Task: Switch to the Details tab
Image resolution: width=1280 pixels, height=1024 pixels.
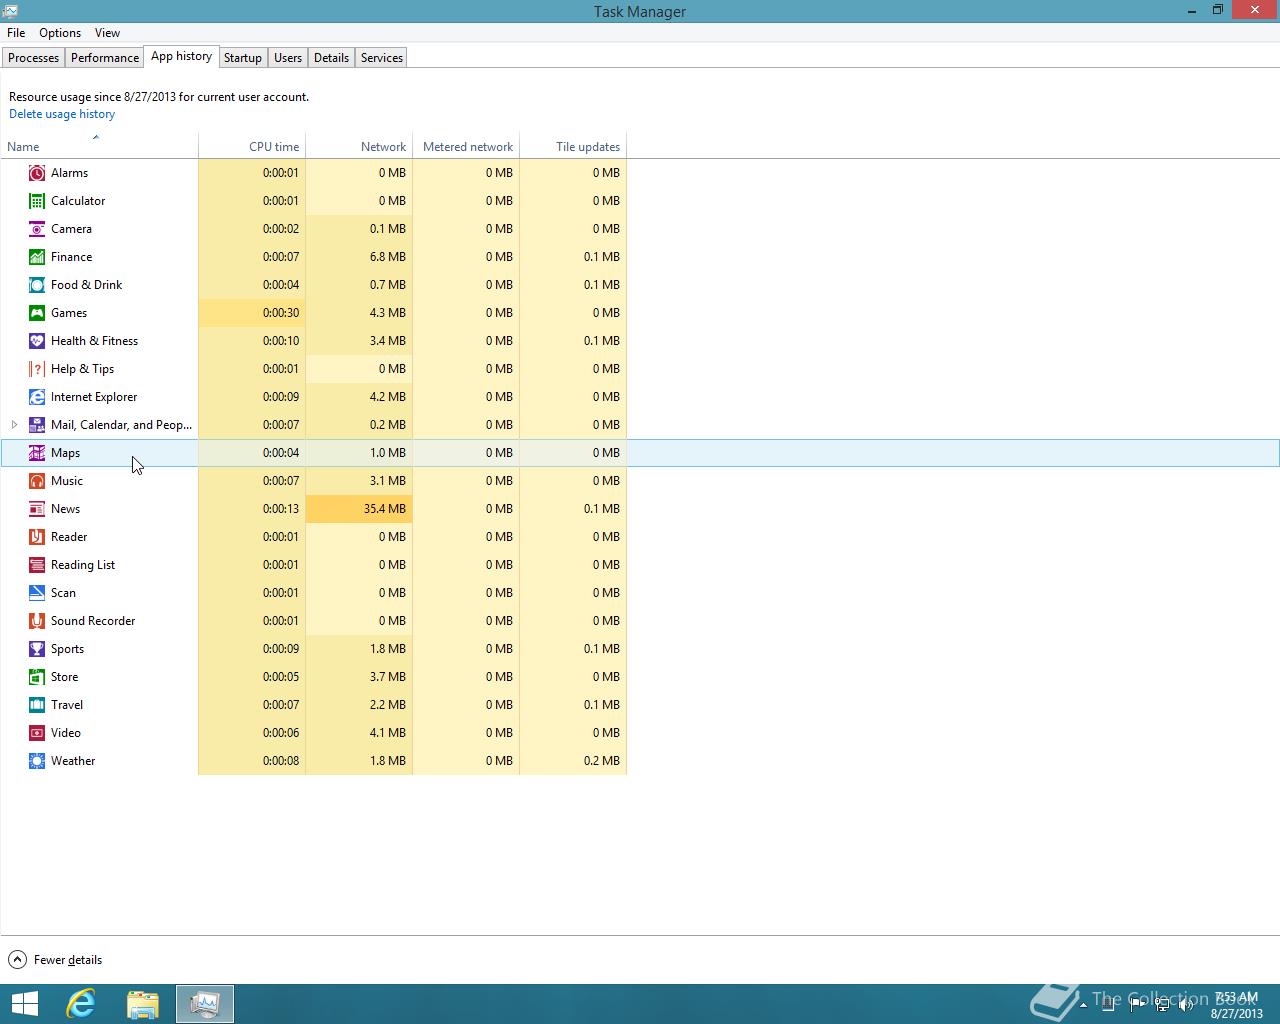Action: click(331, 58)
